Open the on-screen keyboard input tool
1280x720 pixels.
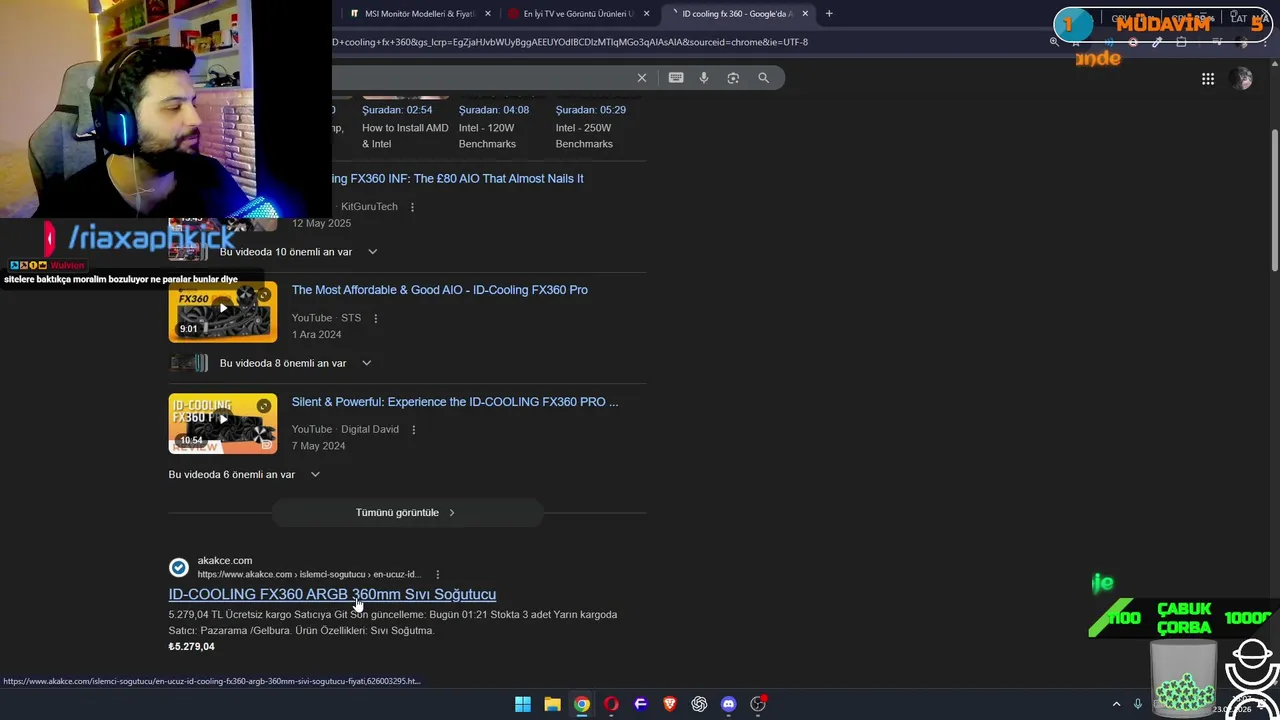(676, 78)
